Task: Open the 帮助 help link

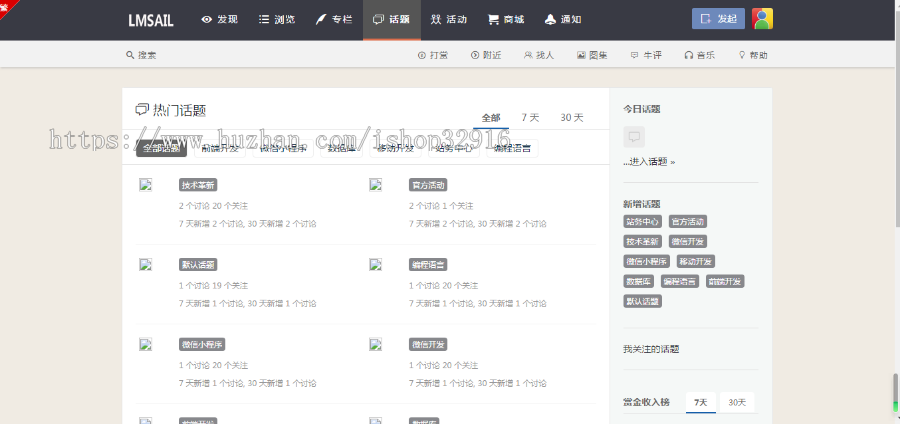Action: click(753, 55)
